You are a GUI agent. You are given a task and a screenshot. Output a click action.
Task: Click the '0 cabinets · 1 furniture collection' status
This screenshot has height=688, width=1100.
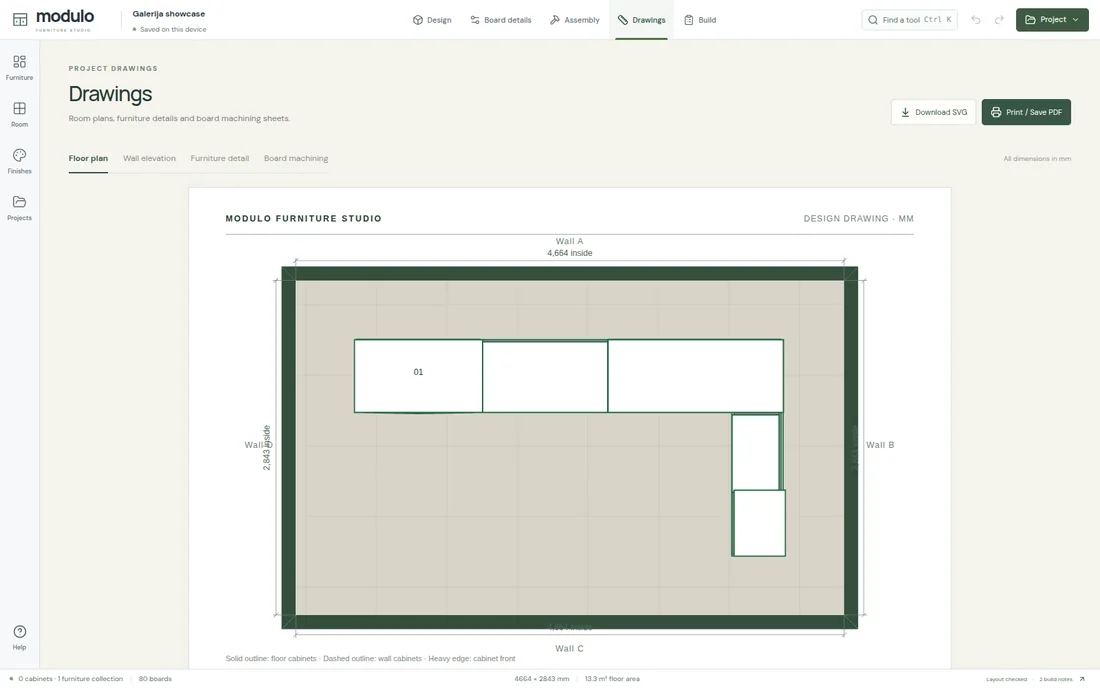pyautogui.click(x=70, y=679)
